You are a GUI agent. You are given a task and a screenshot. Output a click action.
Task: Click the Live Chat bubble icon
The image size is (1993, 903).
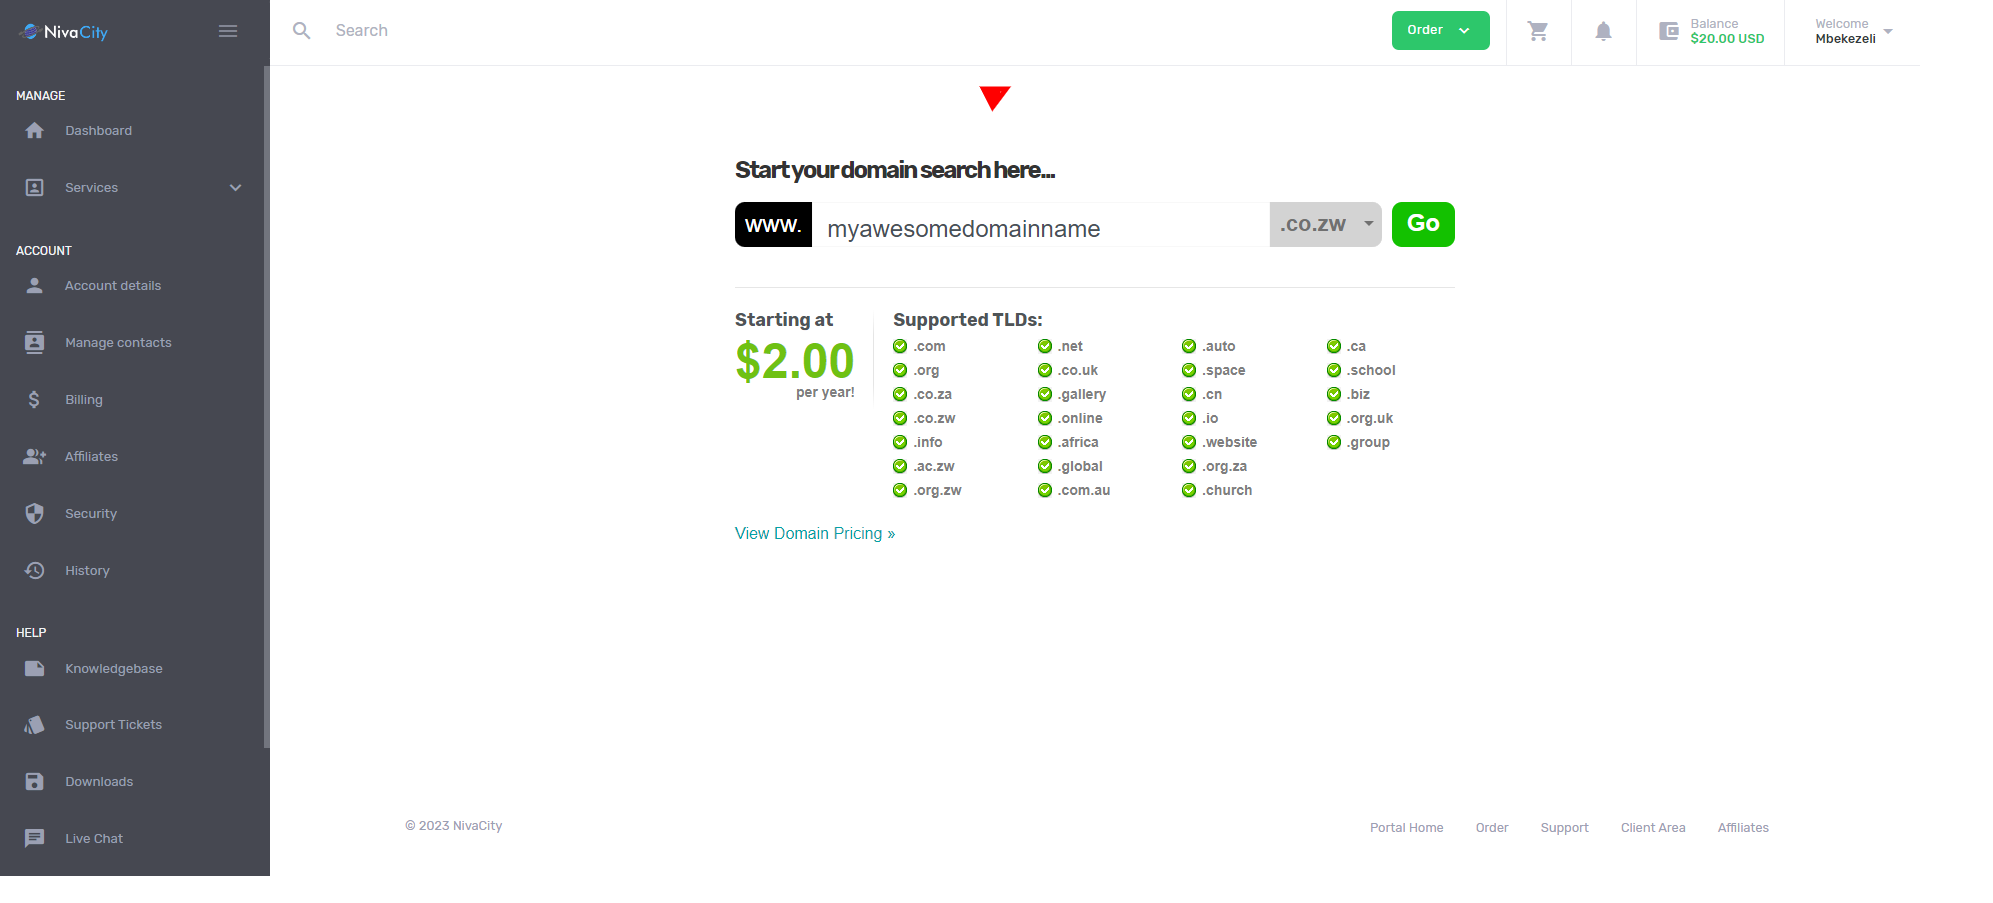click(x=34, y=839)
